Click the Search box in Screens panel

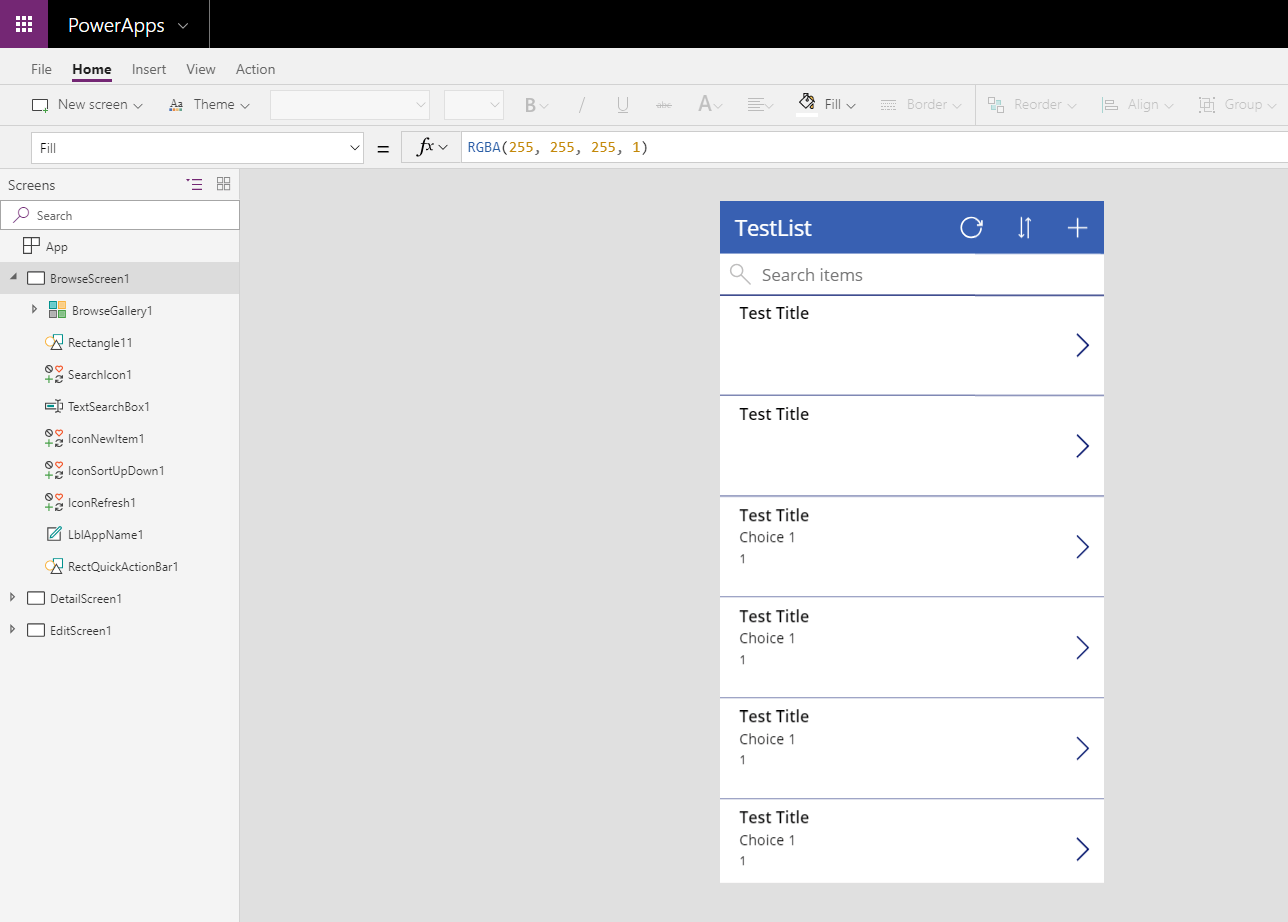(x=120, y=215)
